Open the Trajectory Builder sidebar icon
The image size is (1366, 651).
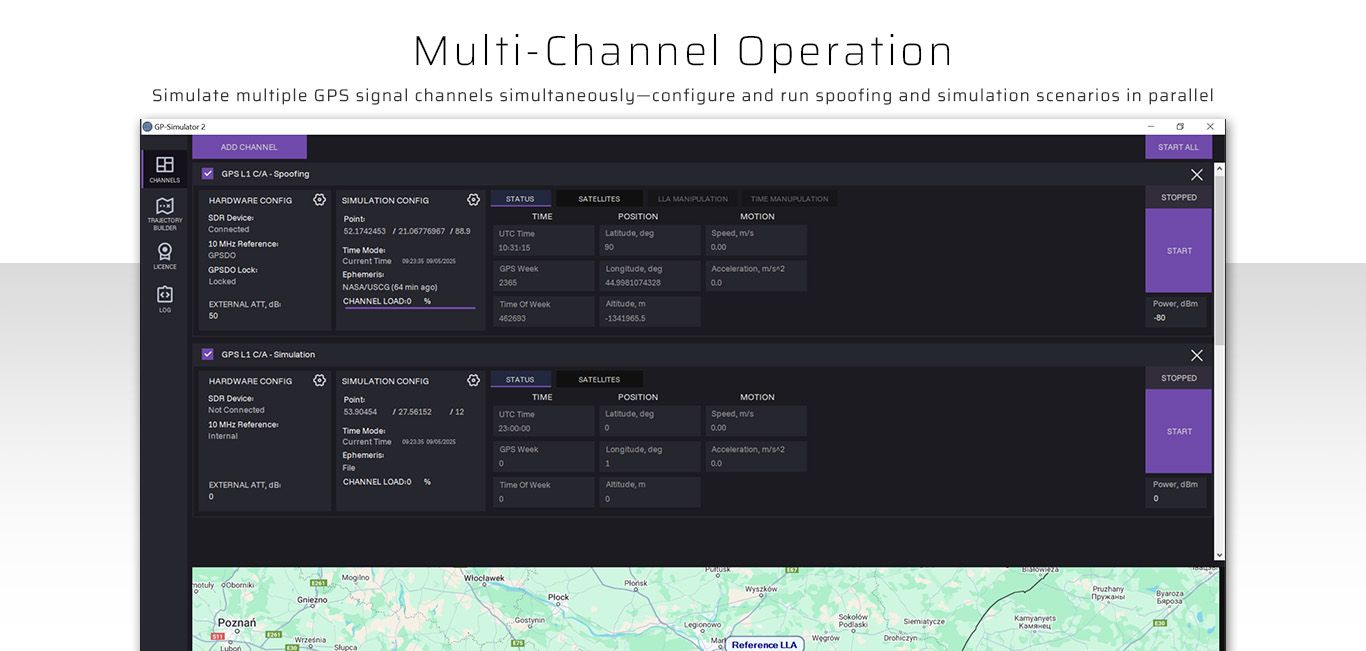pyautogui.click(x=164, y=212)
